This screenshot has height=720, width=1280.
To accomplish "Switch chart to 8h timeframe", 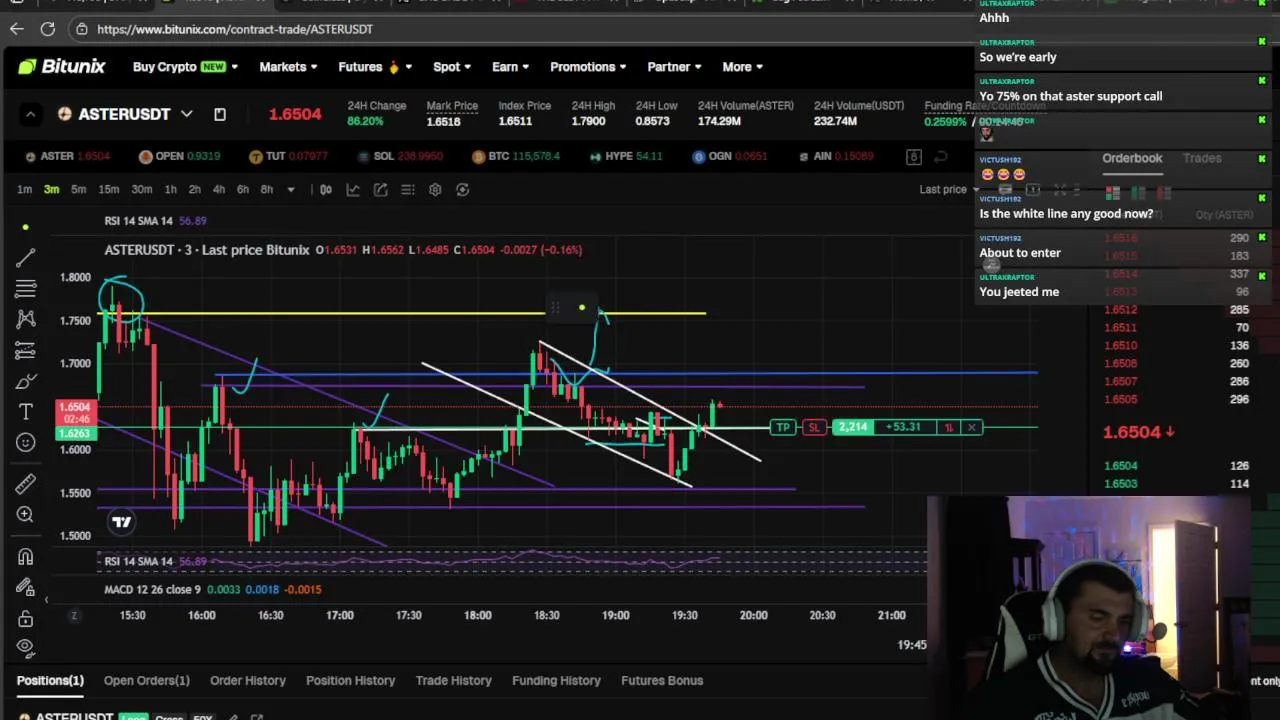I will pos(266,189).
